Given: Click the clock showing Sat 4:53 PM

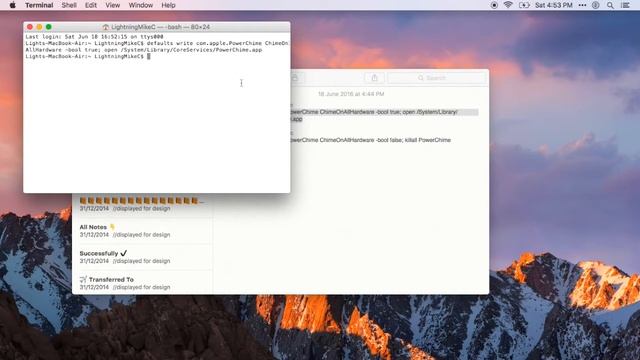Looking at the screenshot, I should pyautogui.click(x=553, y=5).
